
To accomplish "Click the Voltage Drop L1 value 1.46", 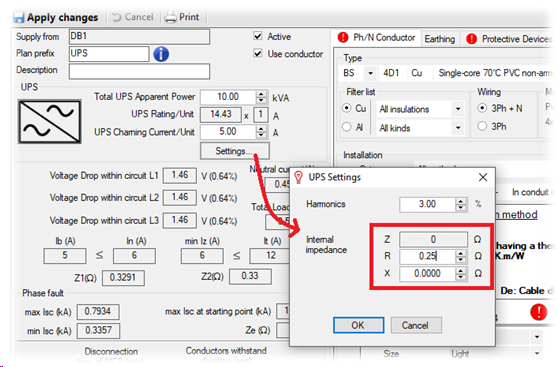I will coord(180,175).
